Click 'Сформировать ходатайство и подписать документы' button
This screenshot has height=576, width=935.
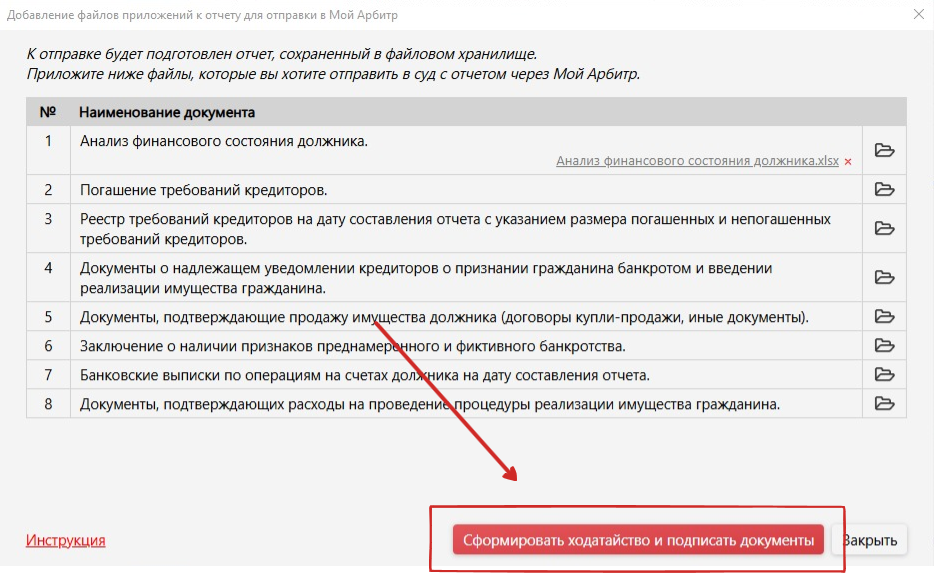pyautogui.click(x=638, y=540)
